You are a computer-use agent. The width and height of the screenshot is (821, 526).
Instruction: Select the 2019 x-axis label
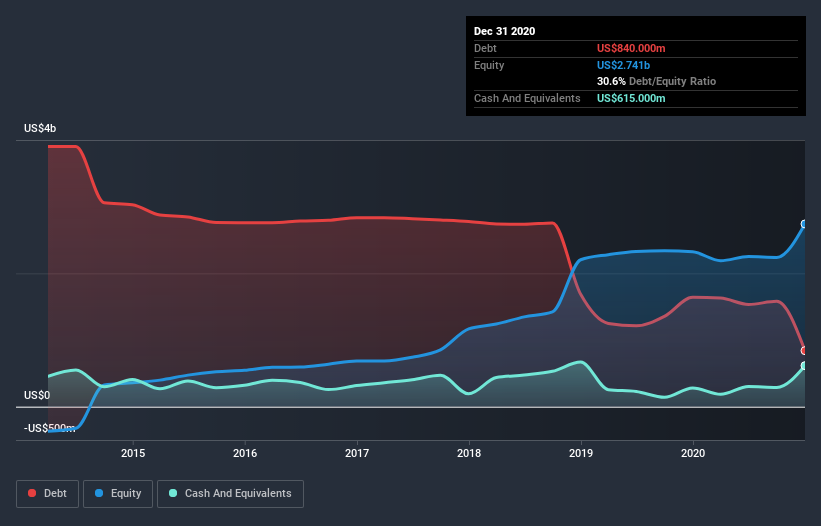[x=581, y=453]
